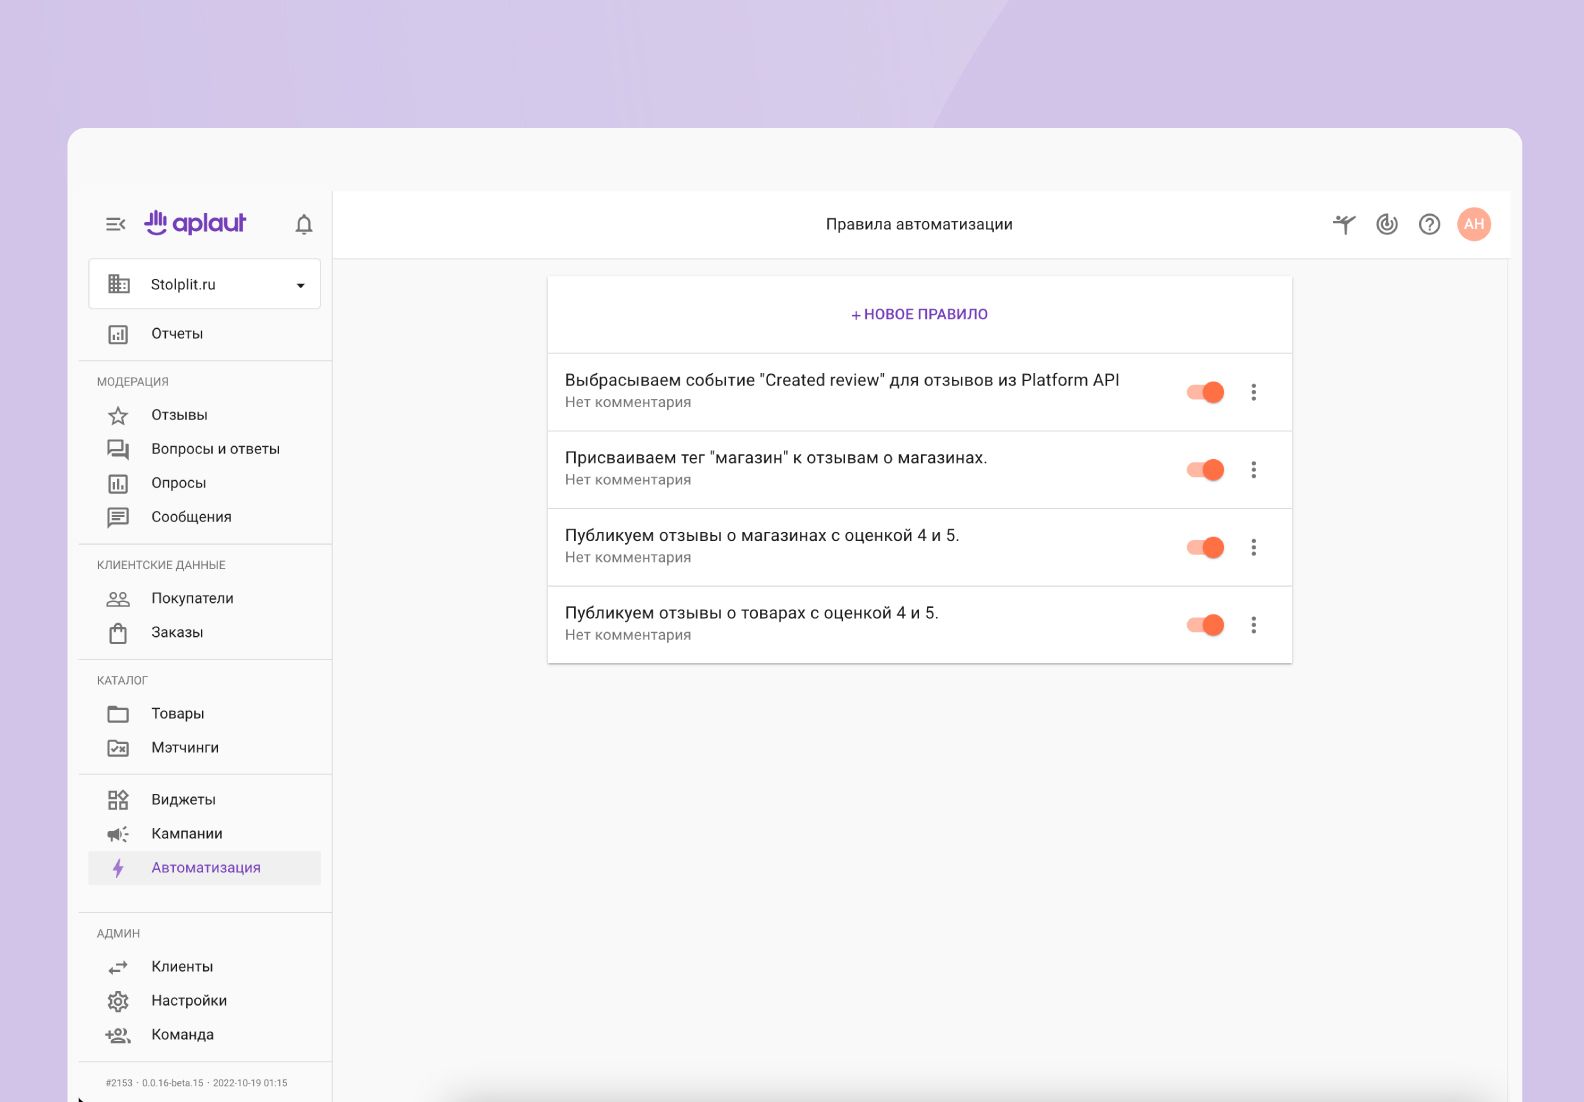Open the Отчеты reports page
The image size is (1584, 1102).
177,334
